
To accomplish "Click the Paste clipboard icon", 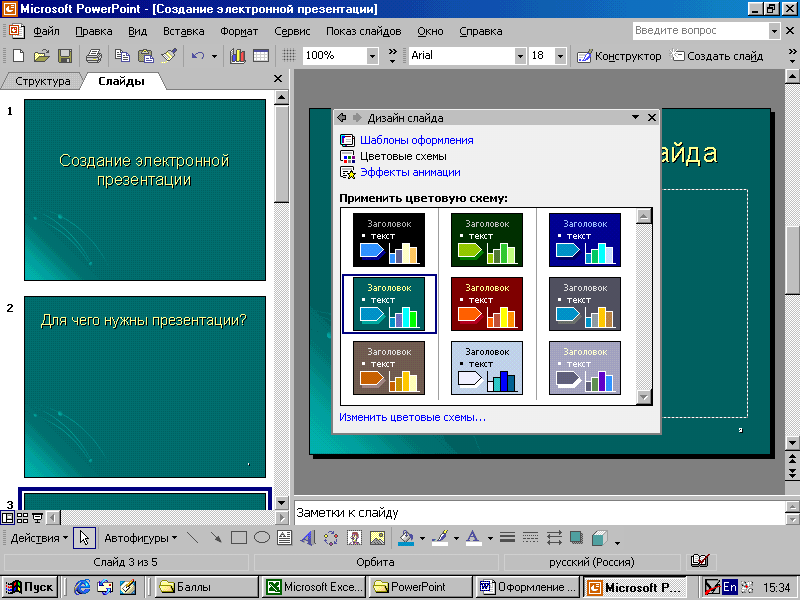I will (146, 56).
